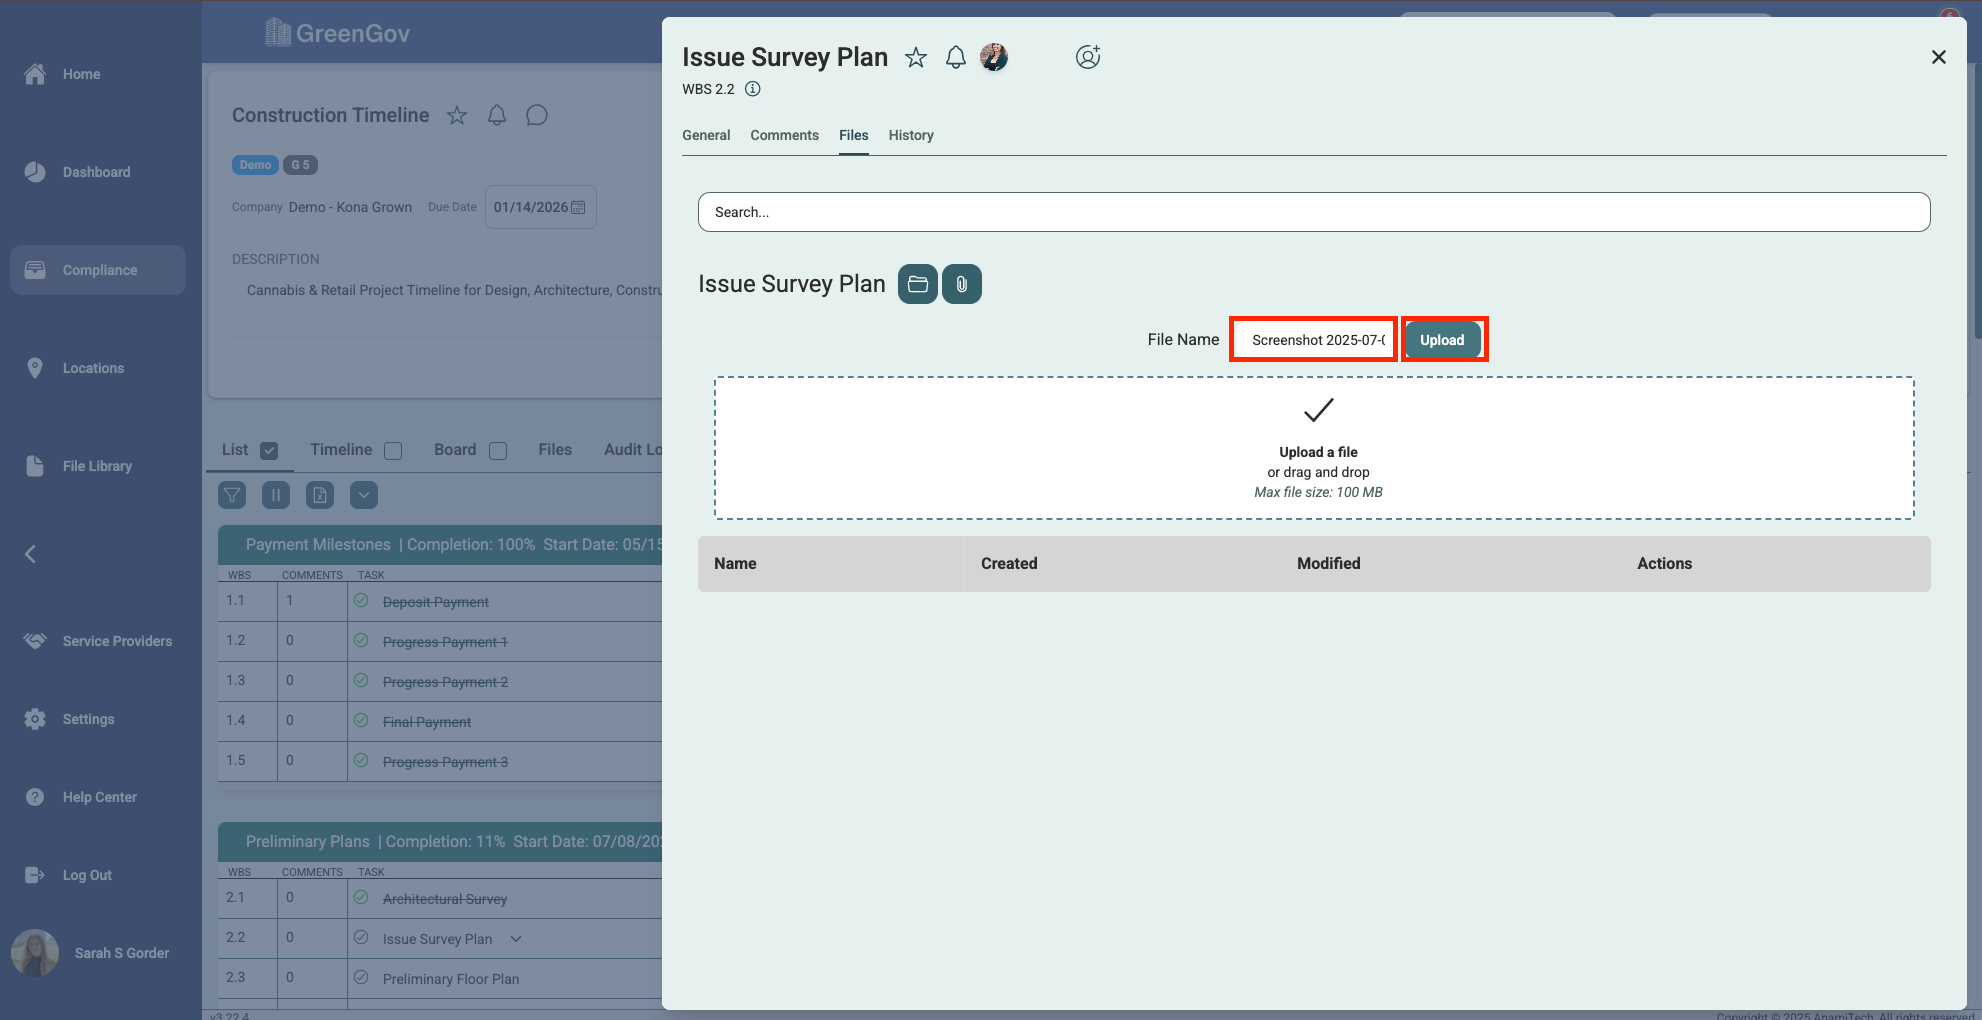Click company name Demo - Kona Grown

(350, 207)
